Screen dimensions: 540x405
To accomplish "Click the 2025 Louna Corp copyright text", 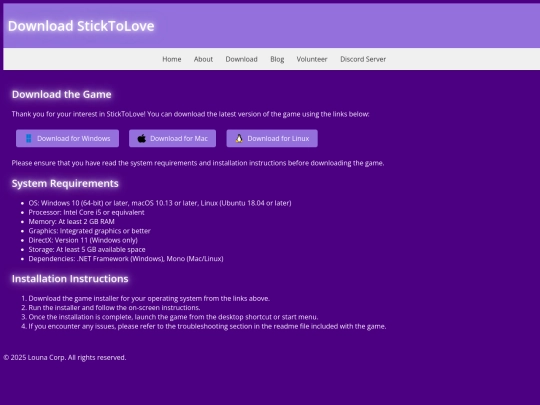I will 65,358.
